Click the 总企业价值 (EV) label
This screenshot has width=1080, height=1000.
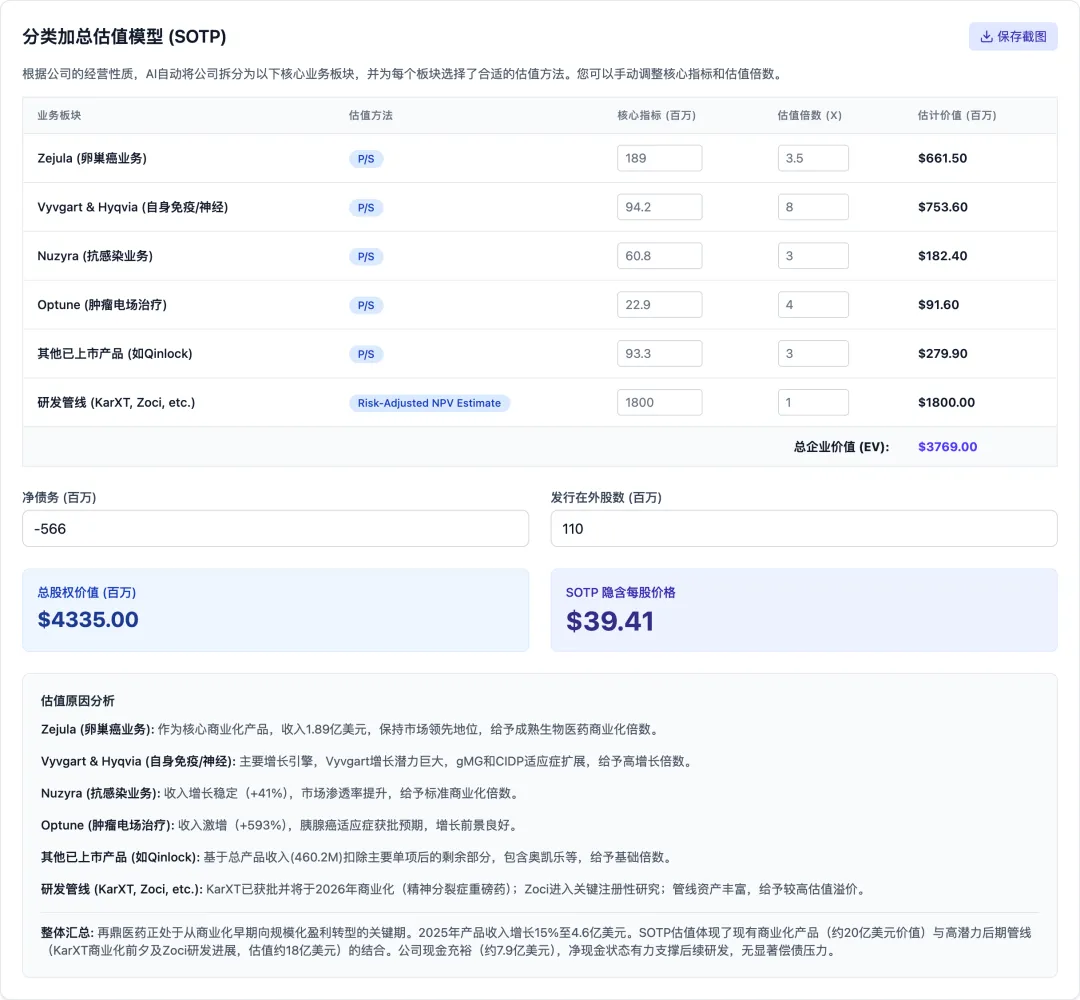click(x=841, y=446)
